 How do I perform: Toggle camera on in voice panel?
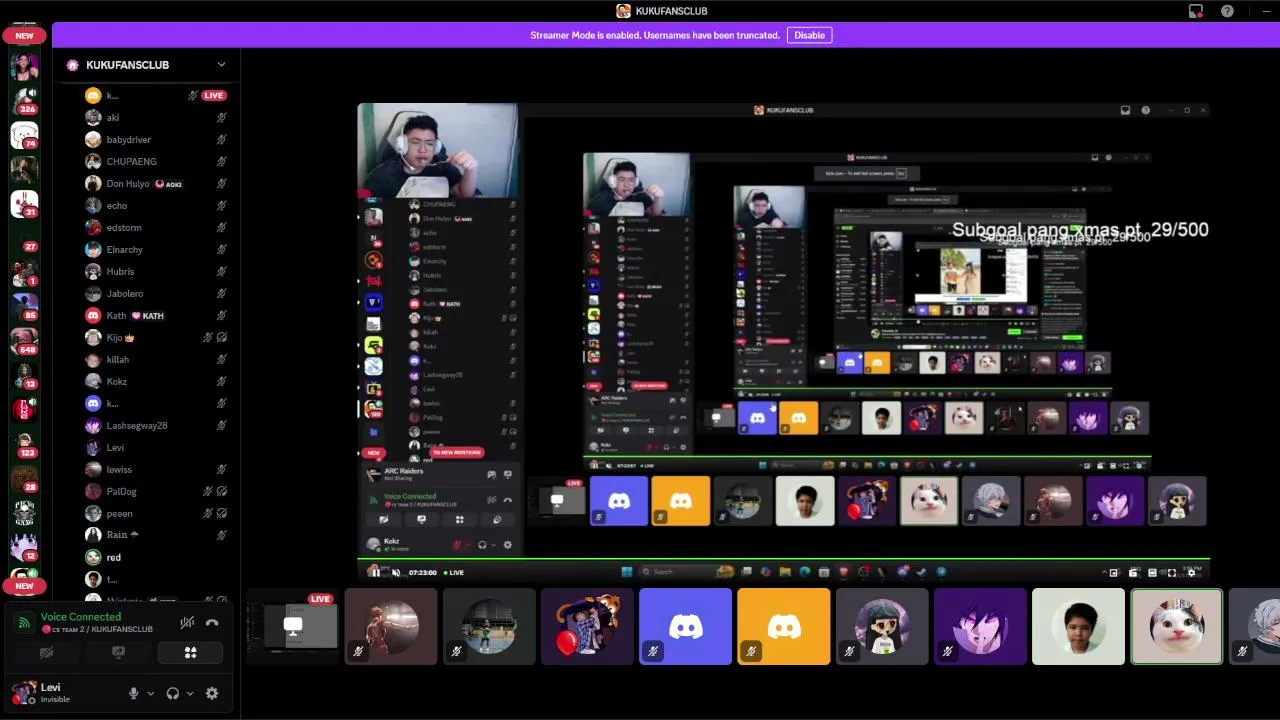pos(46,653)
